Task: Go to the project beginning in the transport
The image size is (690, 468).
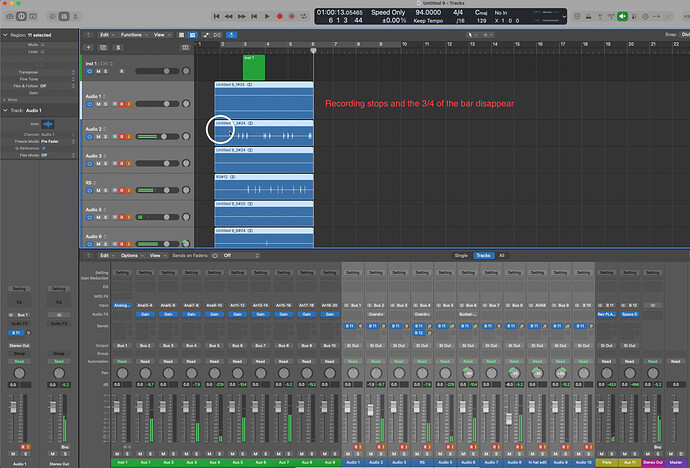Action: click(x=216, y=16)
